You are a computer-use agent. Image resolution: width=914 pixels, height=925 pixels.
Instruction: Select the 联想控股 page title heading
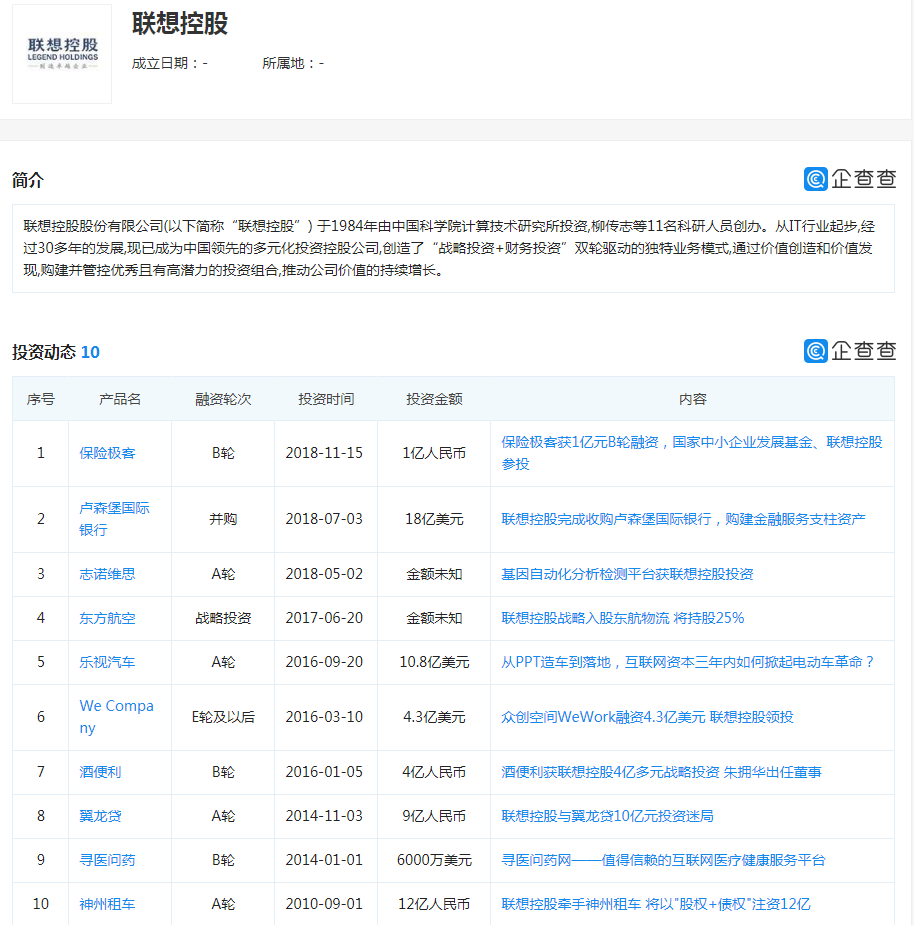coord(180,24)
